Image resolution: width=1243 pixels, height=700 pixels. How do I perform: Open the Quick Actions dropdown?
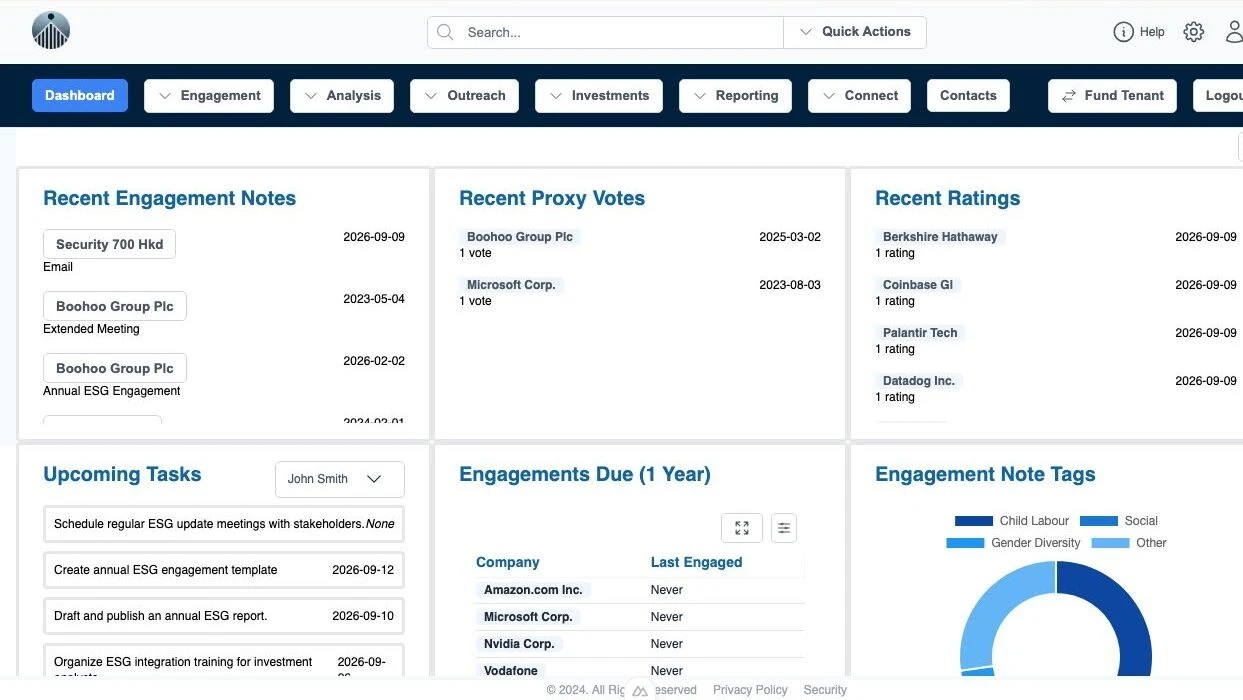(x=855, y=32)
